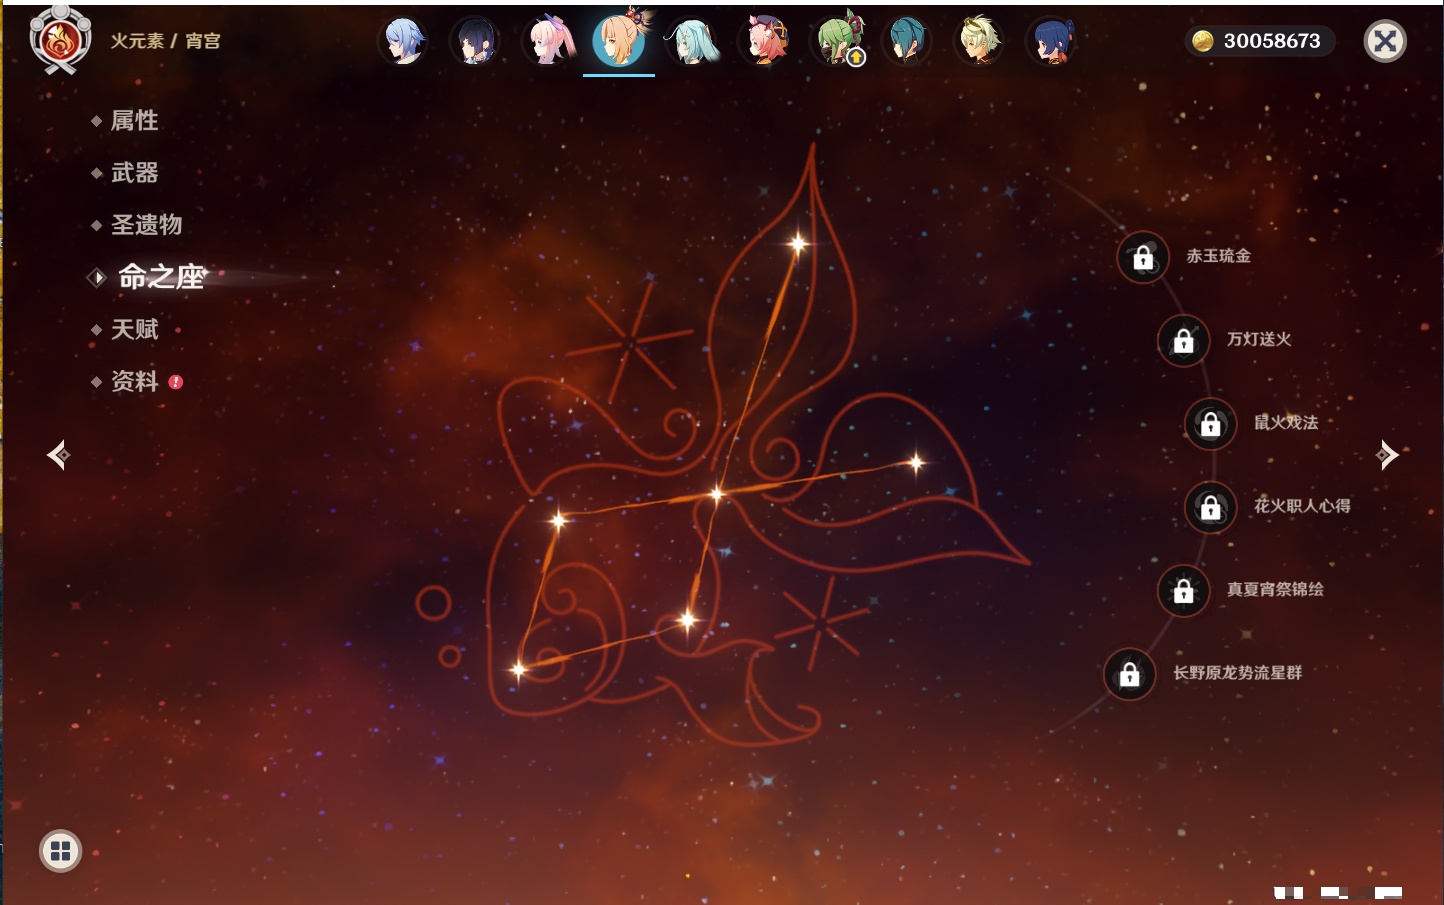This screenshot has width=1444, height=905.
Task: Open the 长野原龙势流星群 constellation label
Action: click(1237, 672)
